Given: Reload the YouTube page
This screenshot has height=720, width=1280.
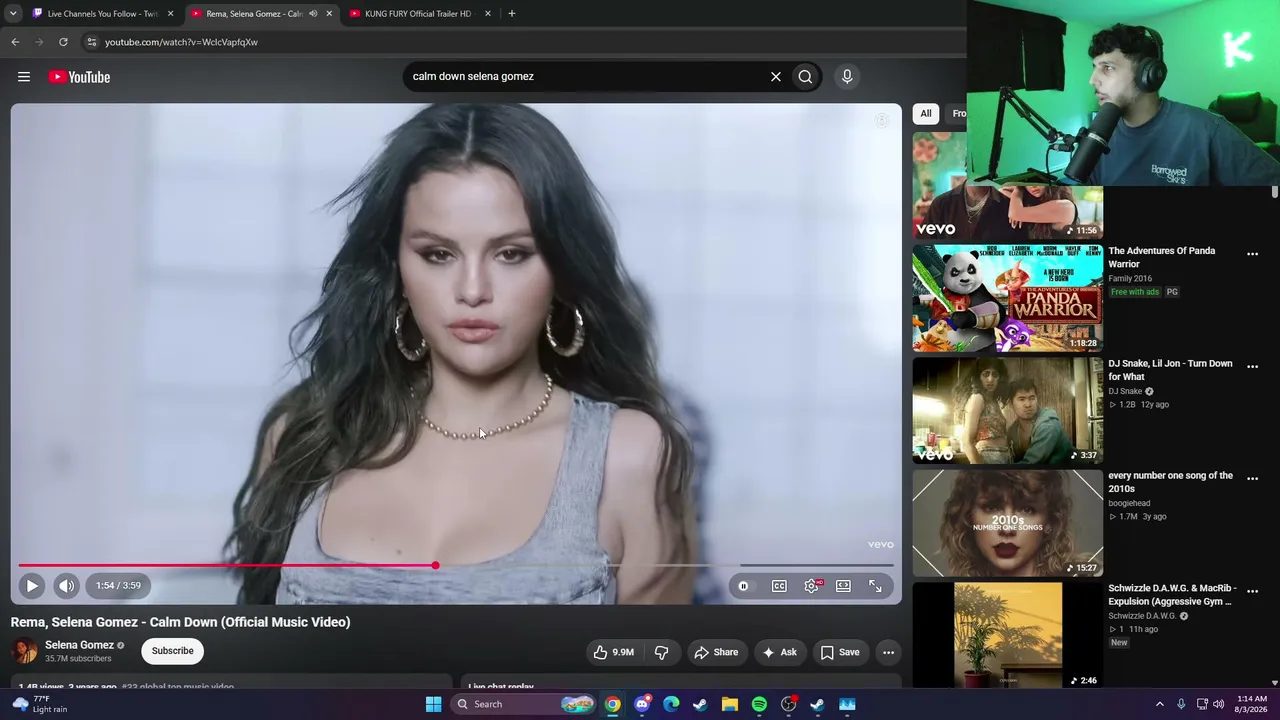Looking at the screenshot, I should coord(63,42).
